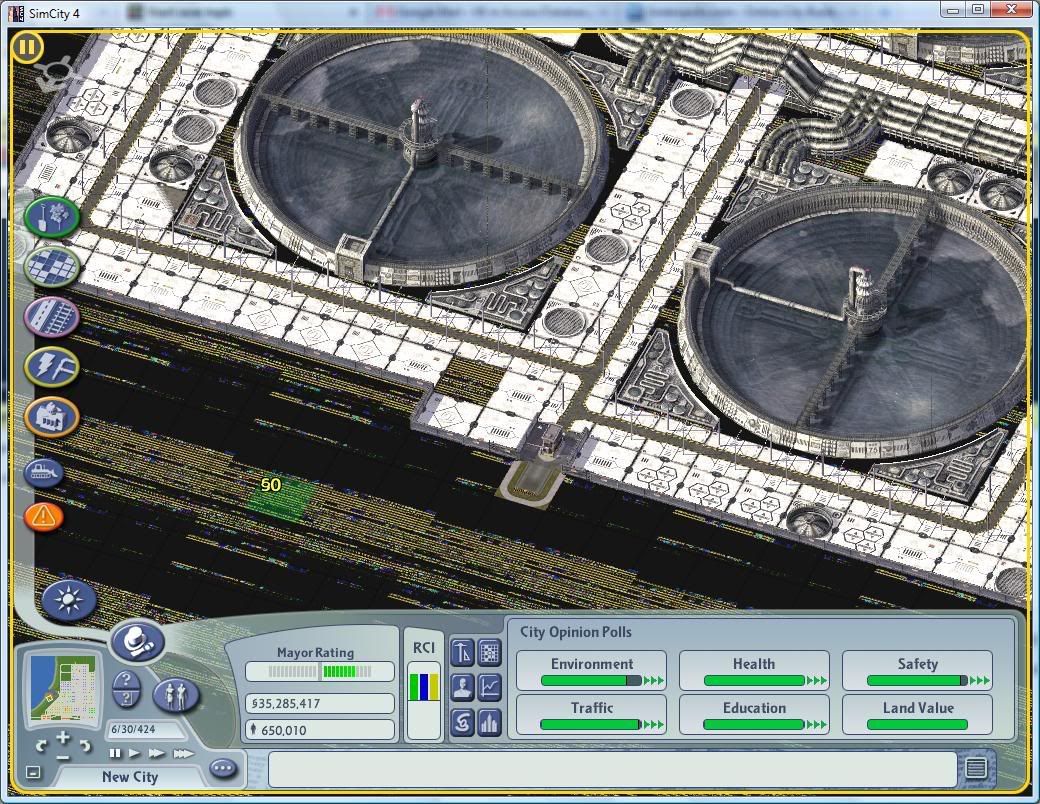Open the Utilities tools lightning bolt icon
This screenshot has height=804, width=1040.
(x=52, y=366)
